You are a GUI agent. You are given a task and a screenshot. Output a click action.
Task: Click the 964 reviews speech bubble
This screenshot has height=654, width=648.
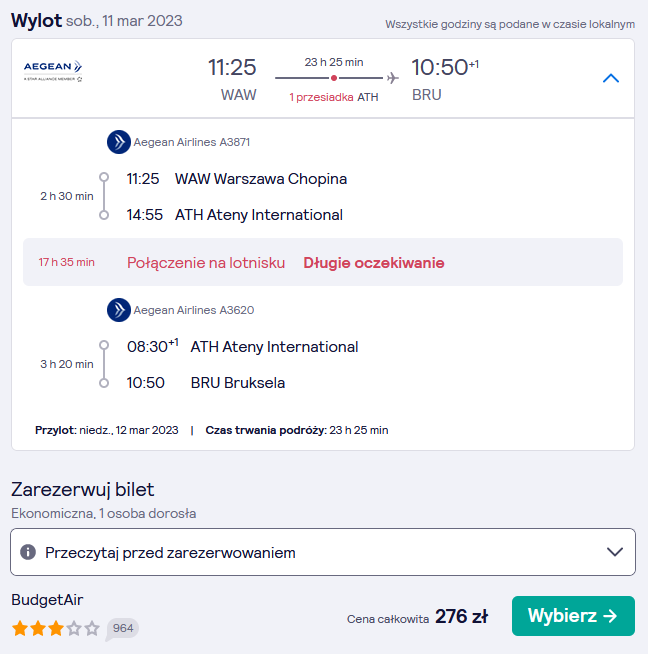click(x=122, y=629)
